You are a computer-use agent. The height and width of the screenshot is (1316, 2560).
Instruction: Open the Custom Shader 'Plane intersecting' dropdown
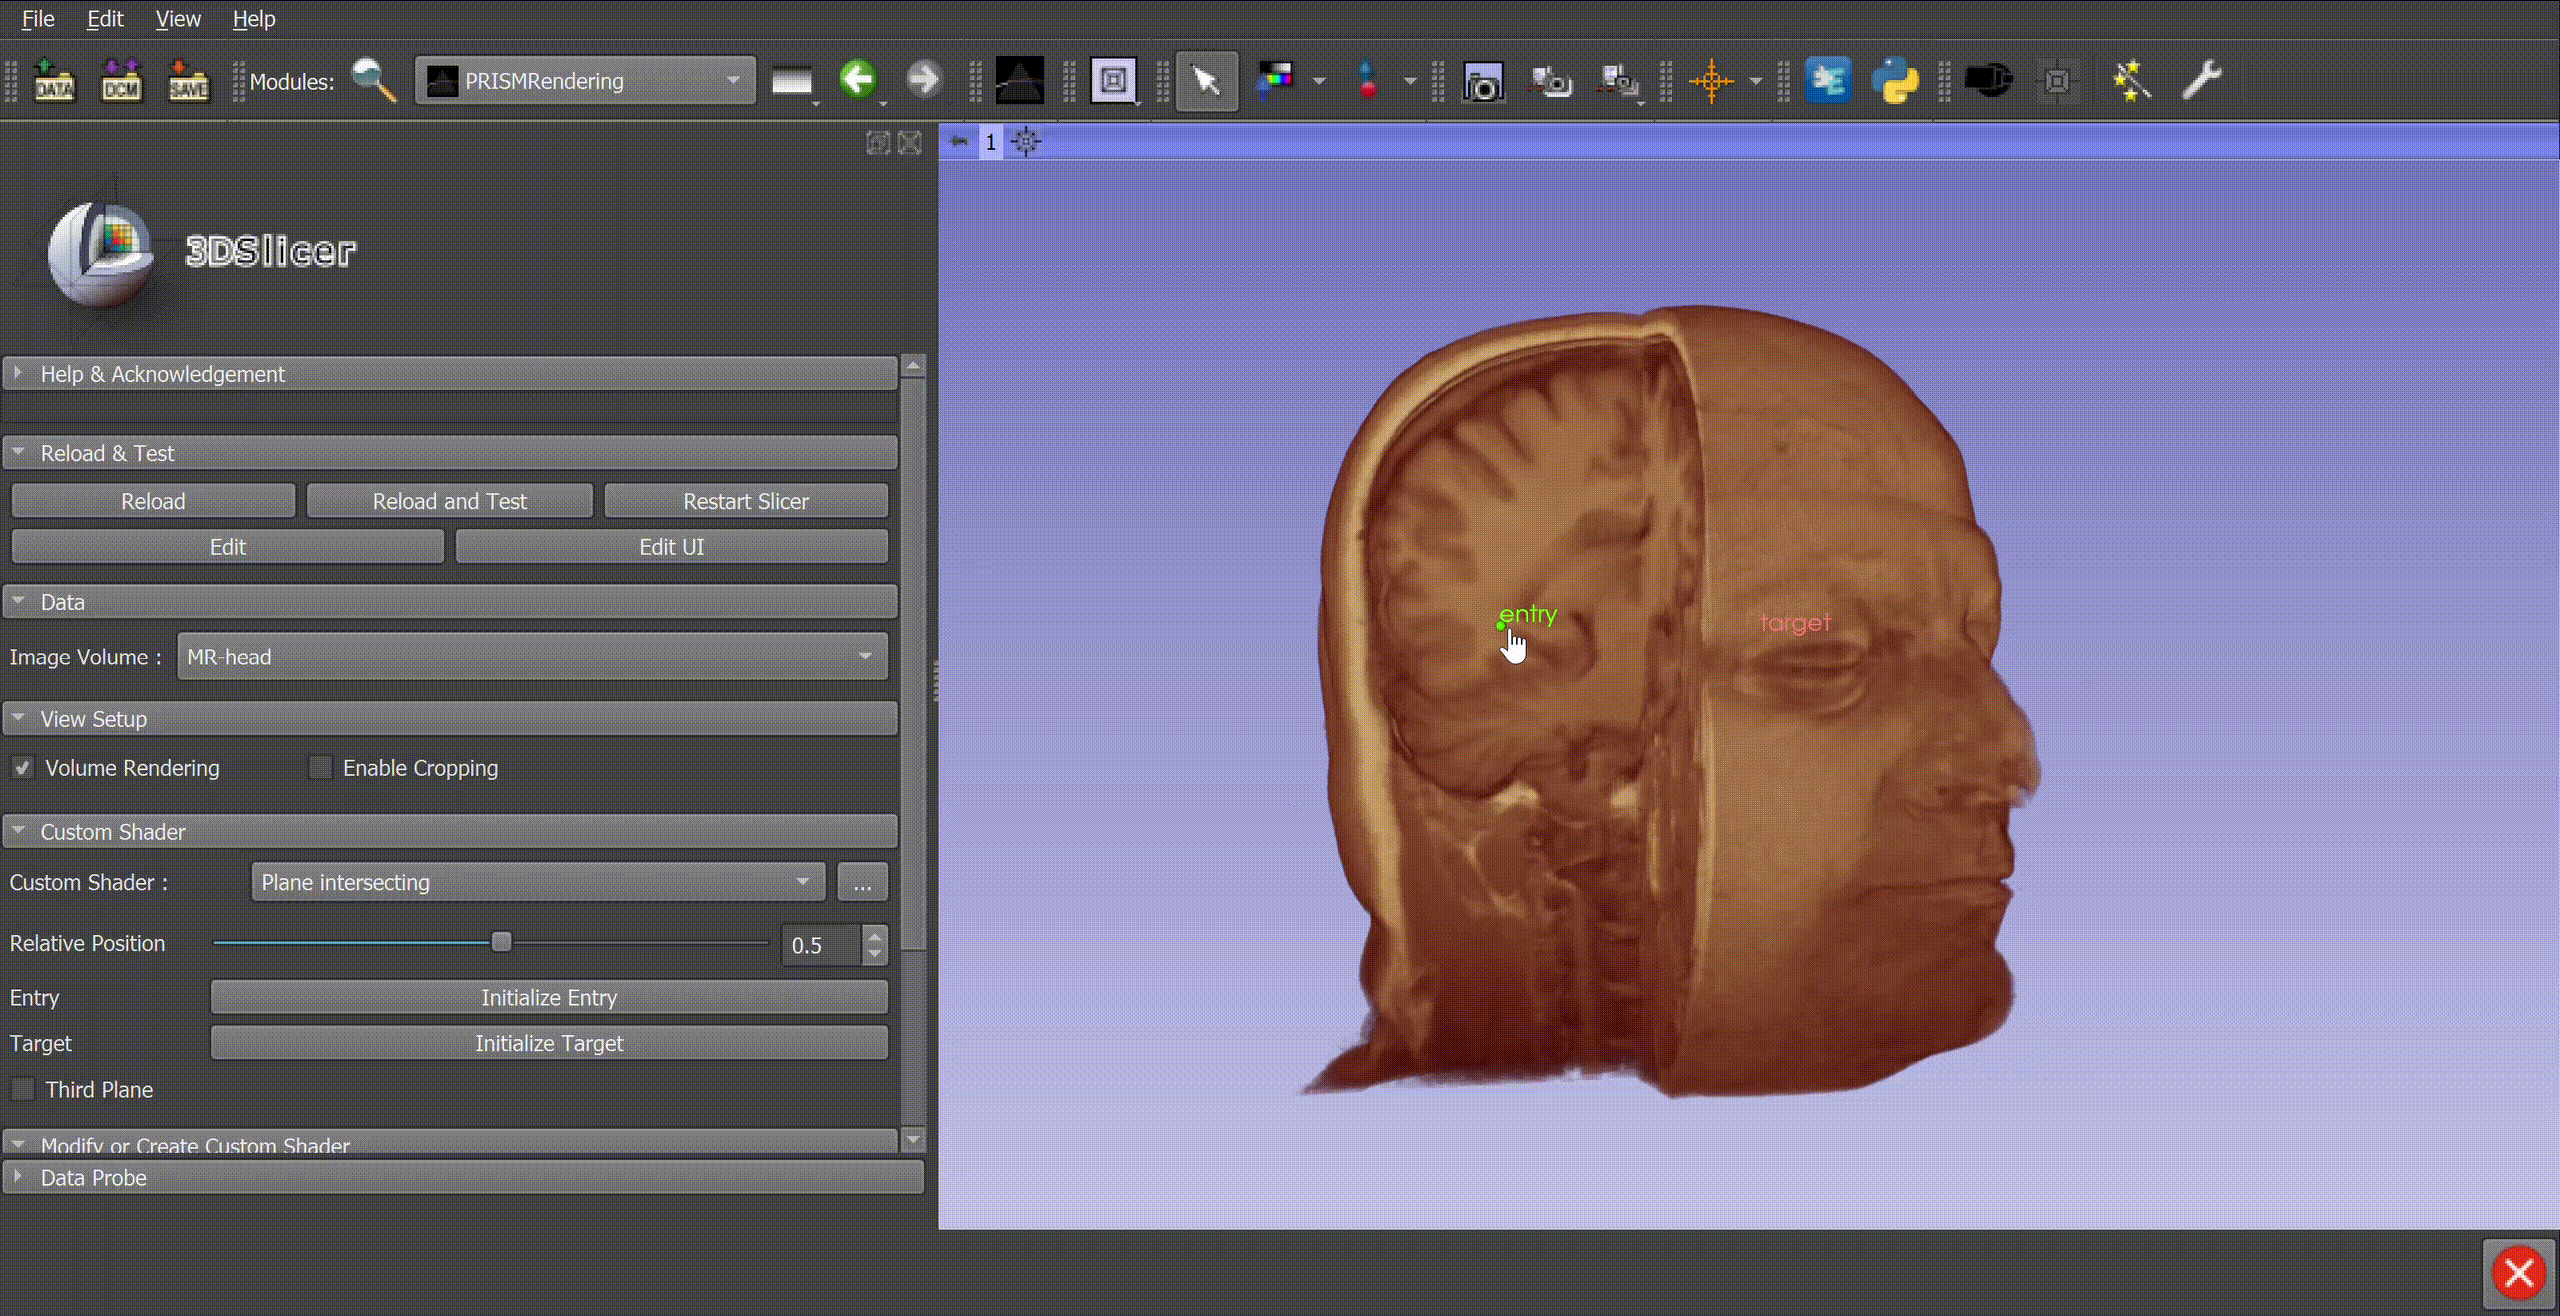tap(537, 882)
